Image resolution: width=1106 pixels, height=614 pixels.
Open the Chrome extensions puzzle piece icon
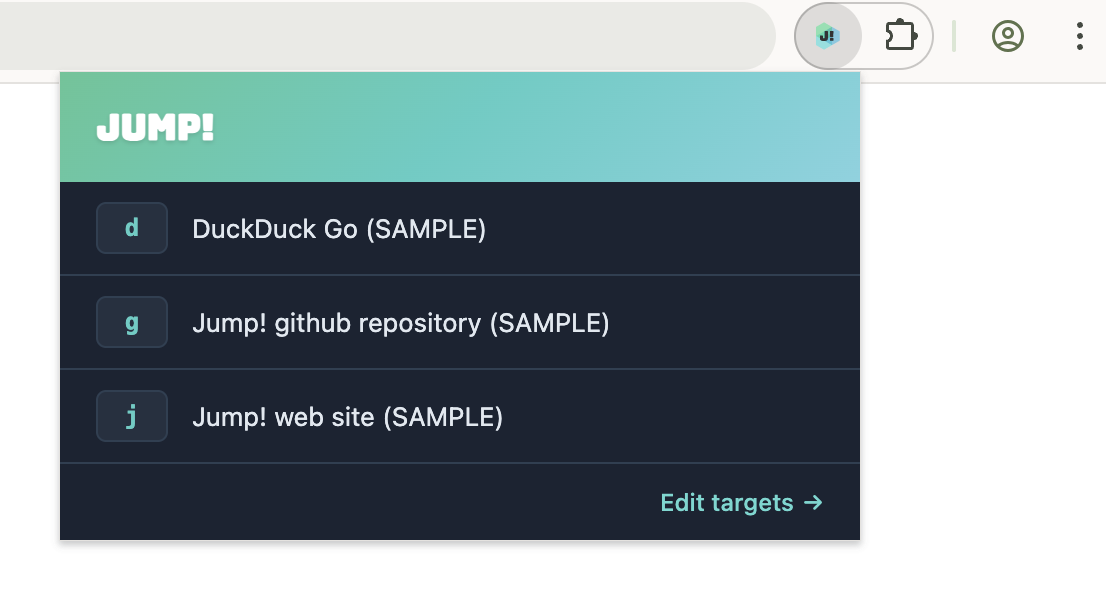tap(899, 35)
